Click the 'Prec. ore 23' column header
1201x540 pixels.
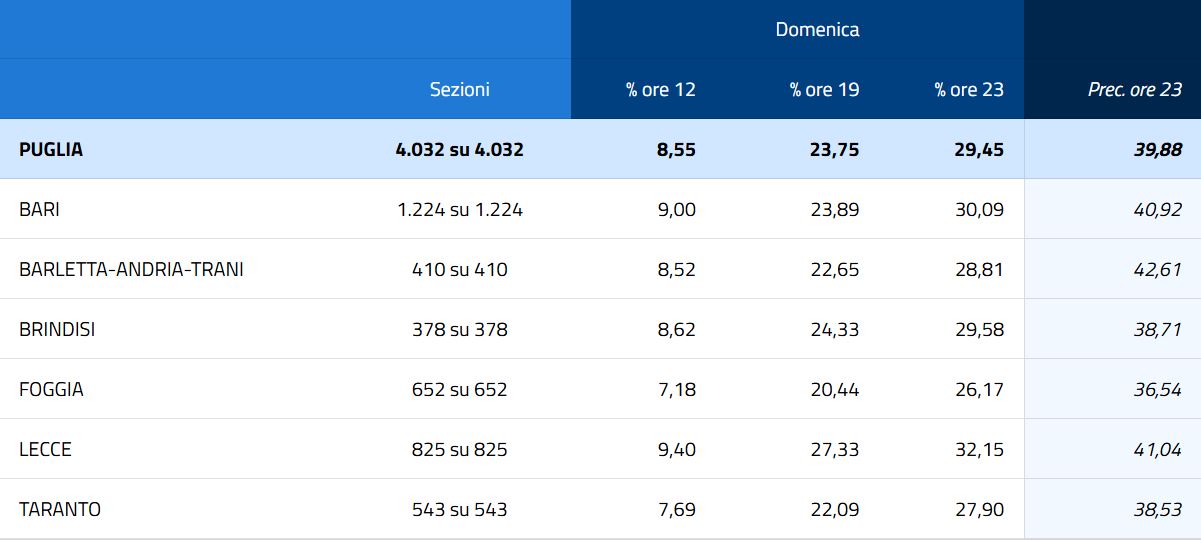point(1134,89)
